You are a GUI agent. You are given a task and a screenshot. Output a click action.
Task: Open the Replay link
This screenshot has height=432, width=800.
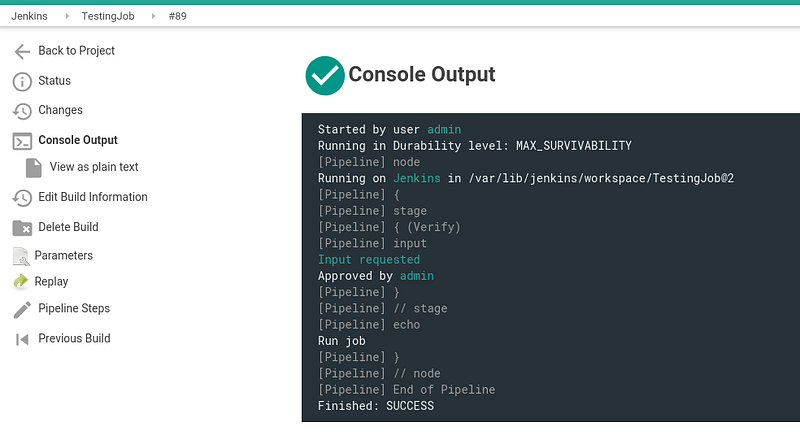point(51,282)
